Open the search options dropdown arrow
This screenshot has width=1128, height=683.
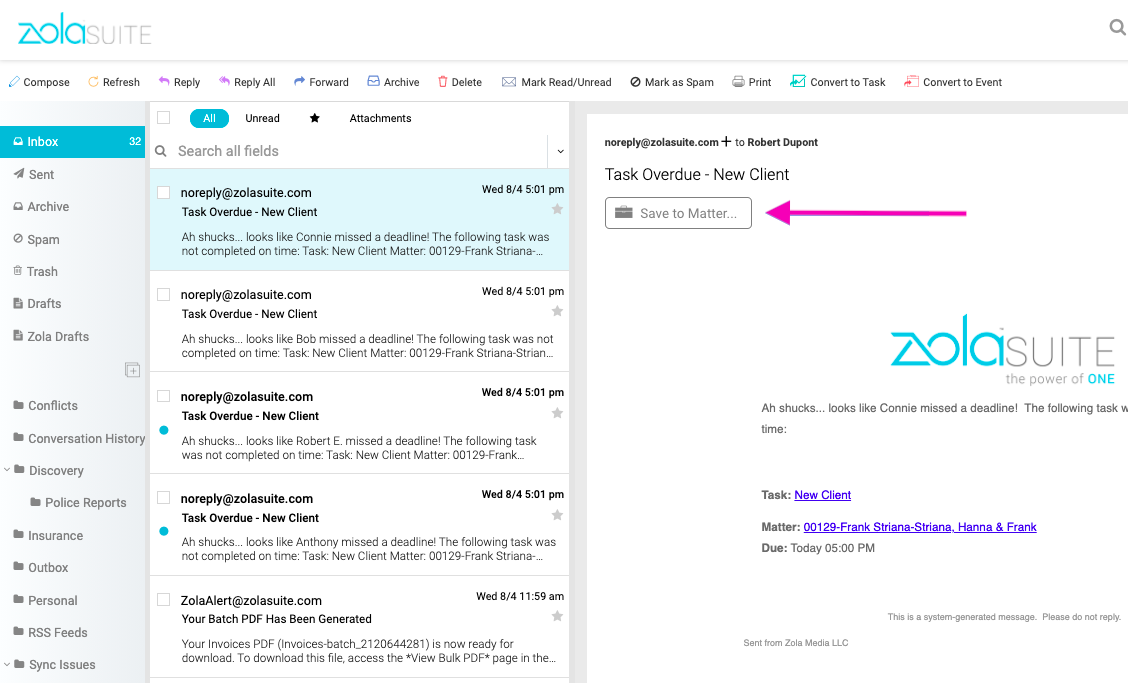point(560,152)
